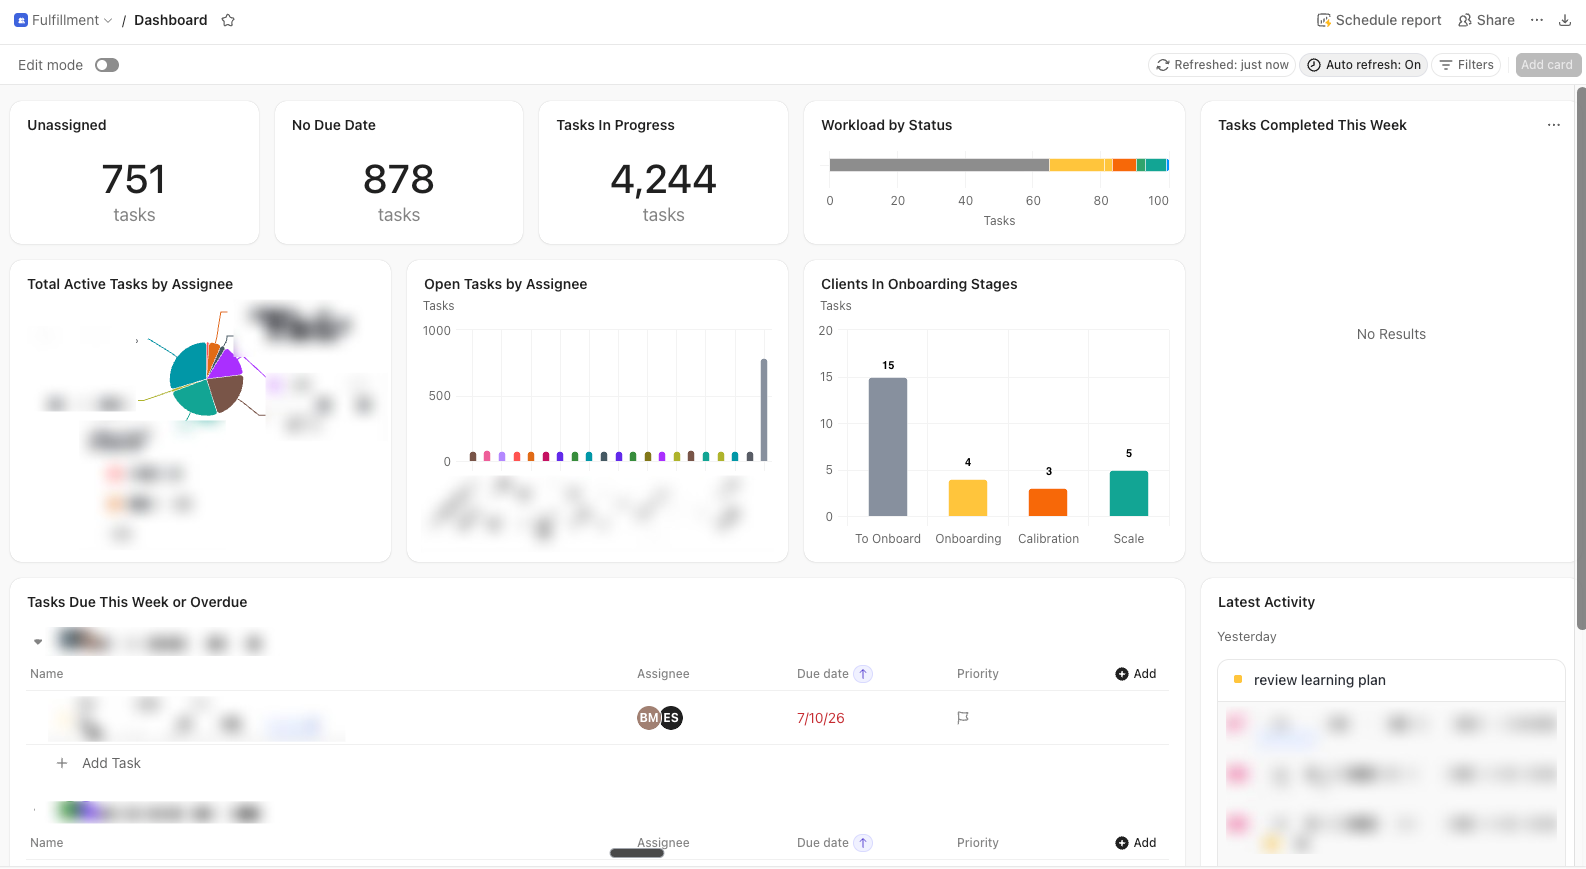This screenshot has height=869, width=1586.
Task: Click the No Due Date 878 count
Action: [399, 180]
